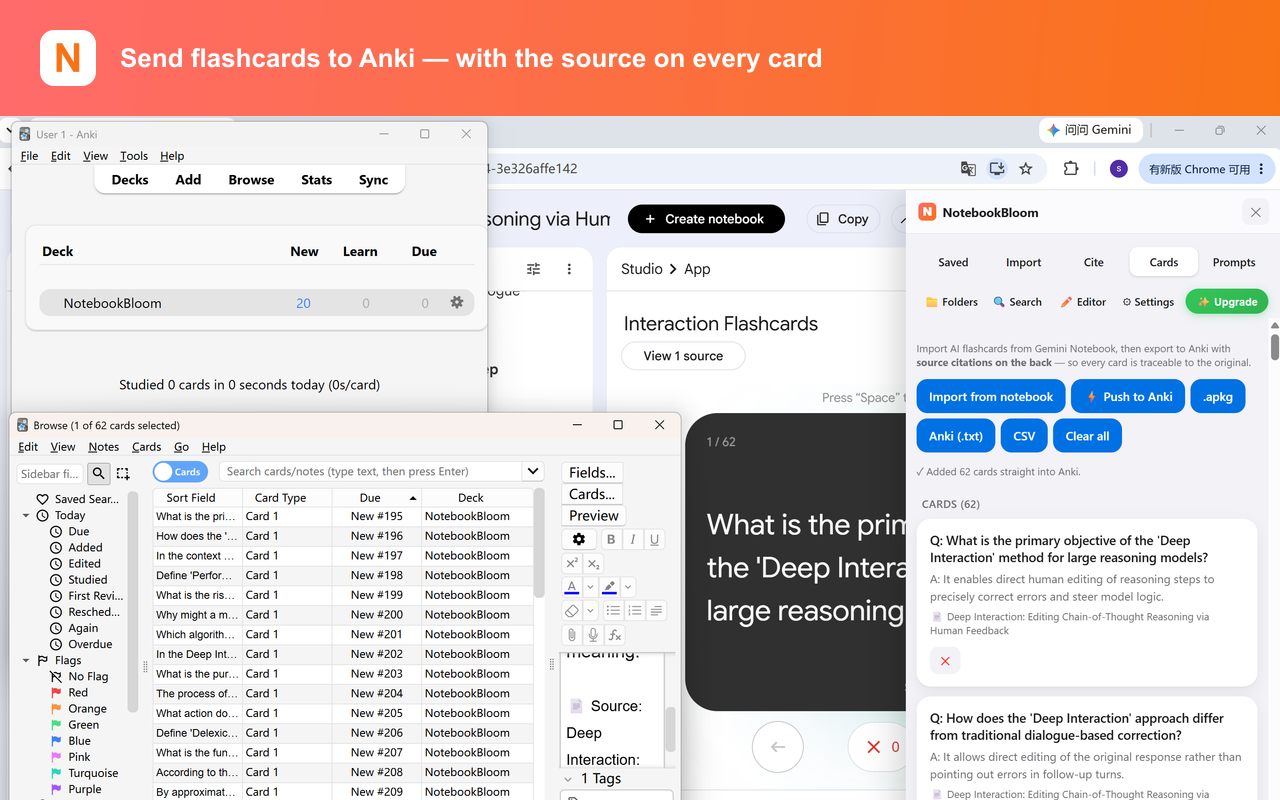
Task: Open the Tools menu in Anki main window
Action: (134, 156)
